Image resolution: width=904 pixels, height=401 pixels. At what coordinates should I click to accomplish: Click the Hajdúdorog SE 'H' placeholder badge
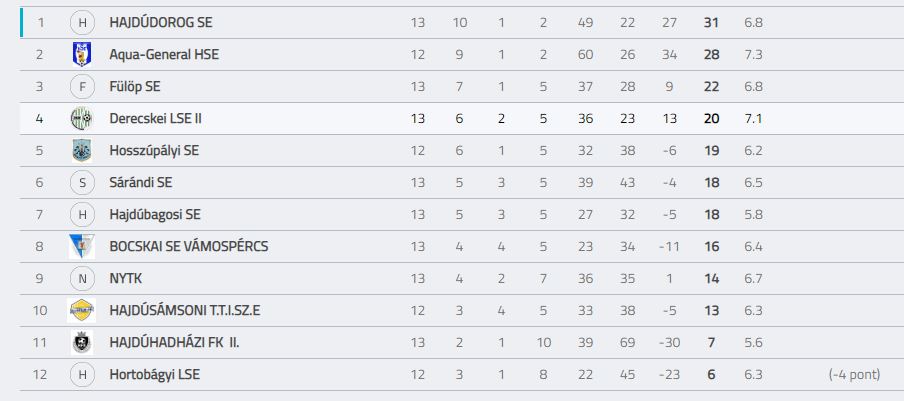(x=82, y=22)
